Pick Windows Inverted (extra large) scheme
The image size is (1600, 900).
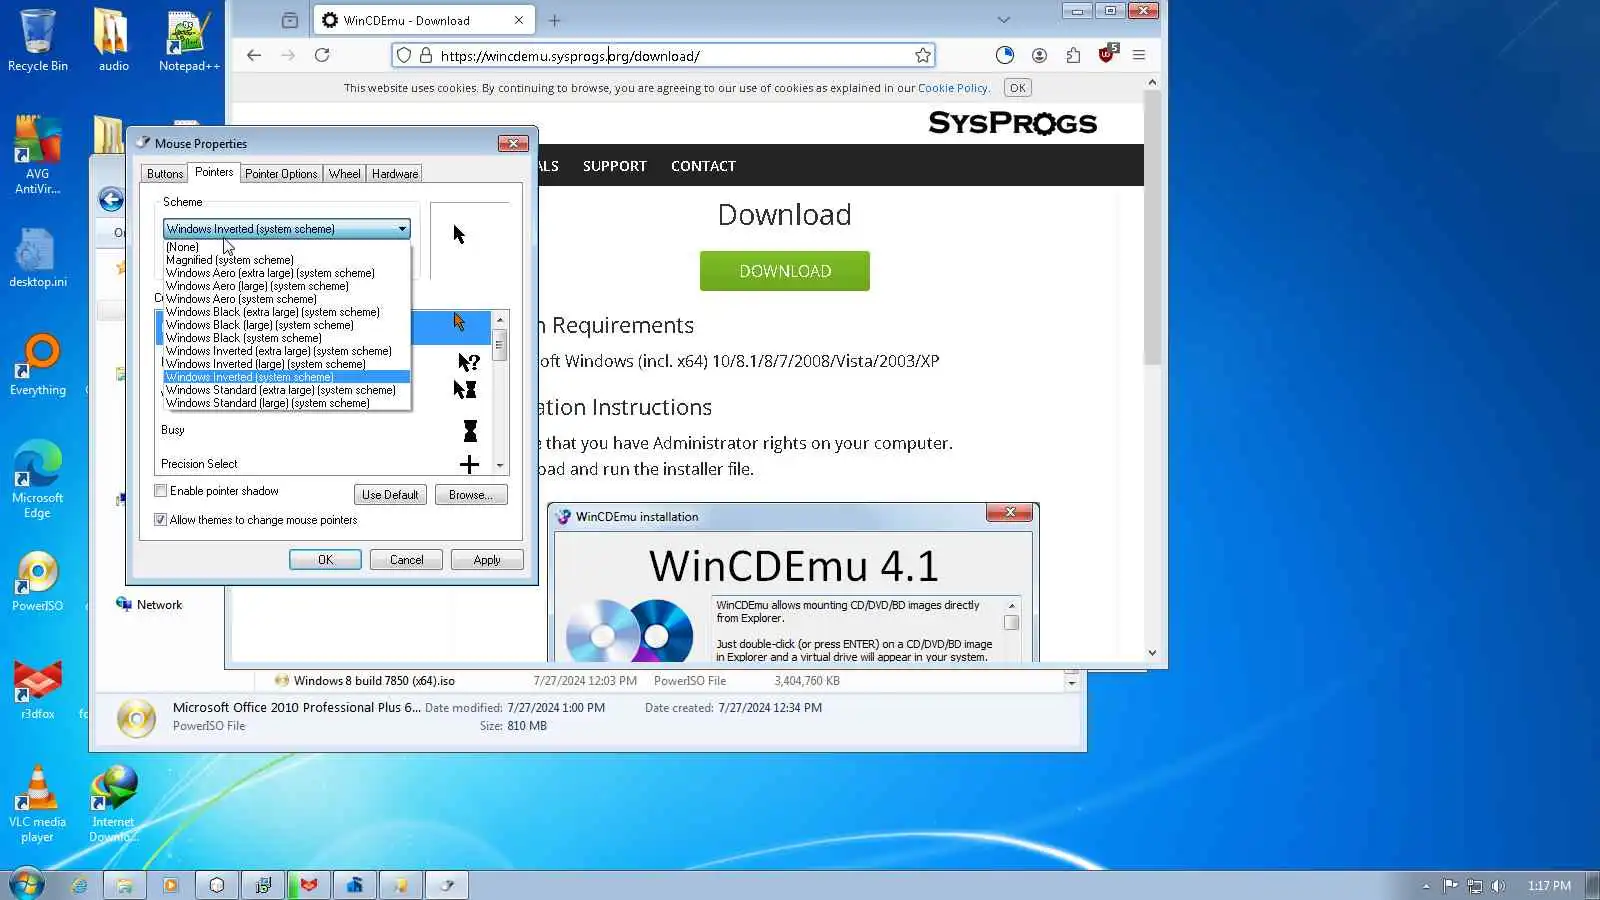(287, 351)
